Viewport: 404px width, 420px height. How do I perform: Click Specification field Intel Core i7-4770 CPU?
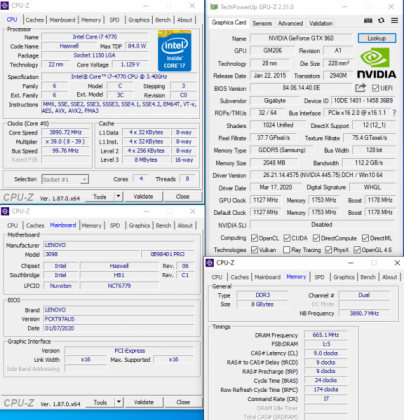coord(119,77)
